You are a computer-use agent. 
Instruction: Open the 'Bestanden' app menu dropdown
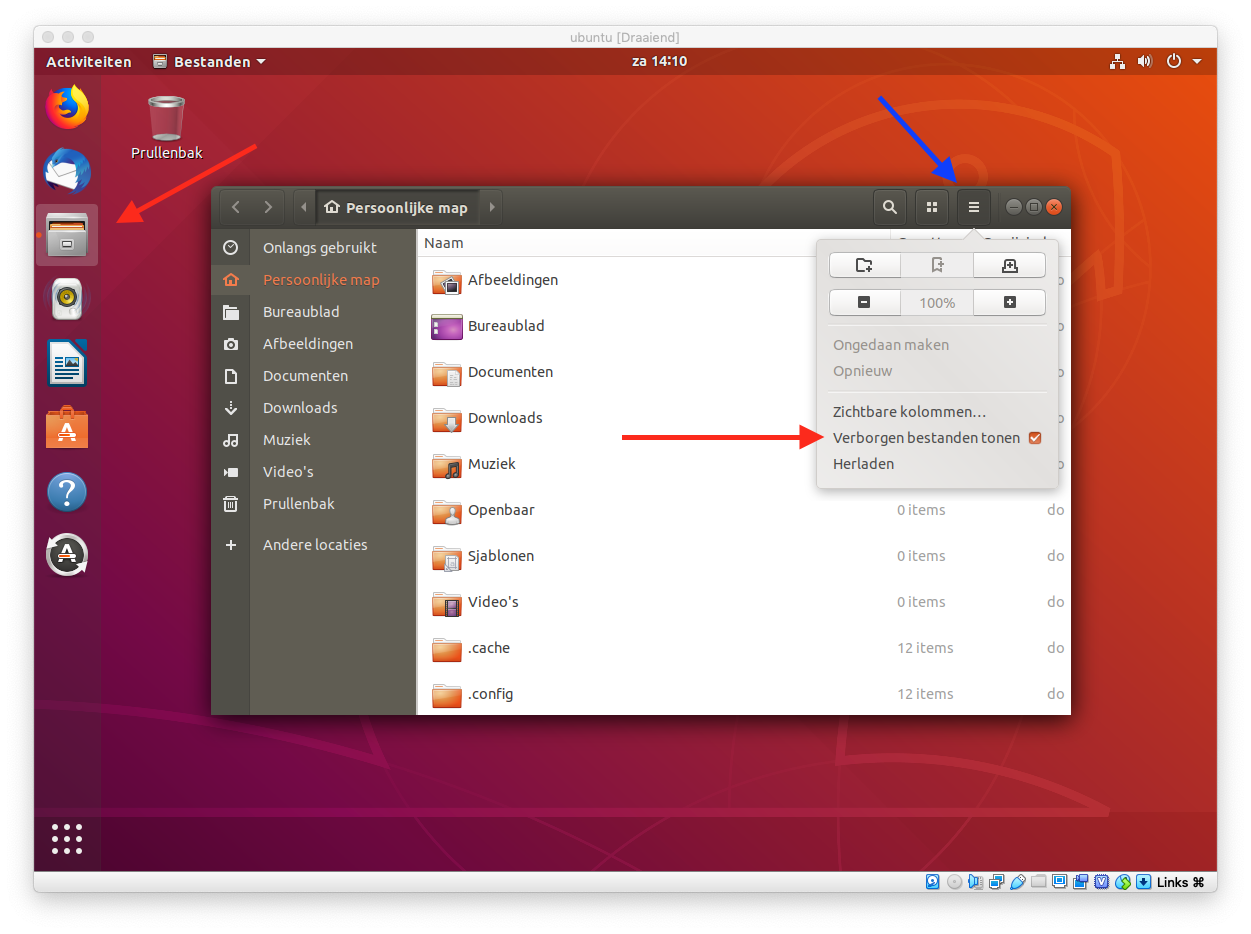(210, 62)
